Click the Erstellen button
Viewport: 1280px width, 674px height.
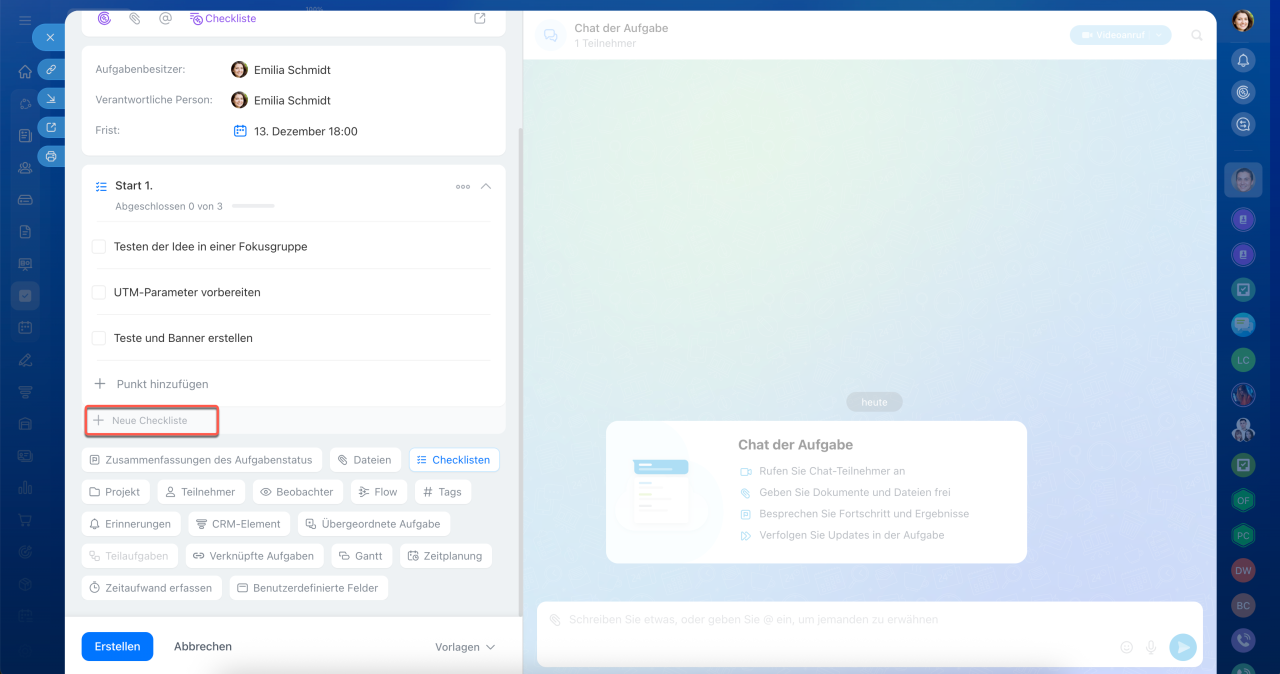point(117,647)
